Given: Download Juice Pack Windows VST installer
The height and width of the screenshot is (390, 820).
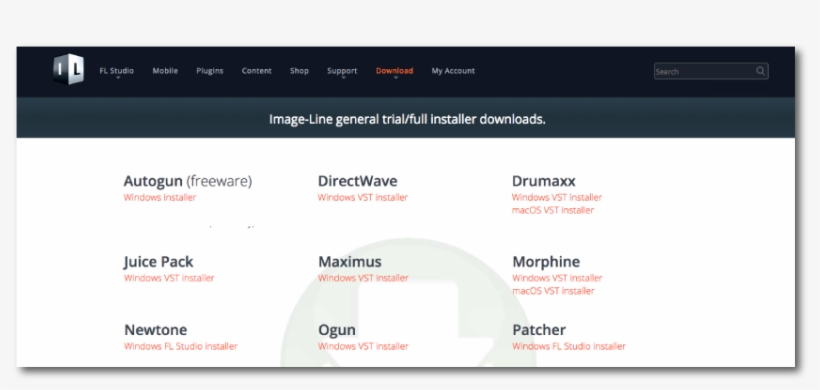Looking at the screenshot, I should pos(169,278).
